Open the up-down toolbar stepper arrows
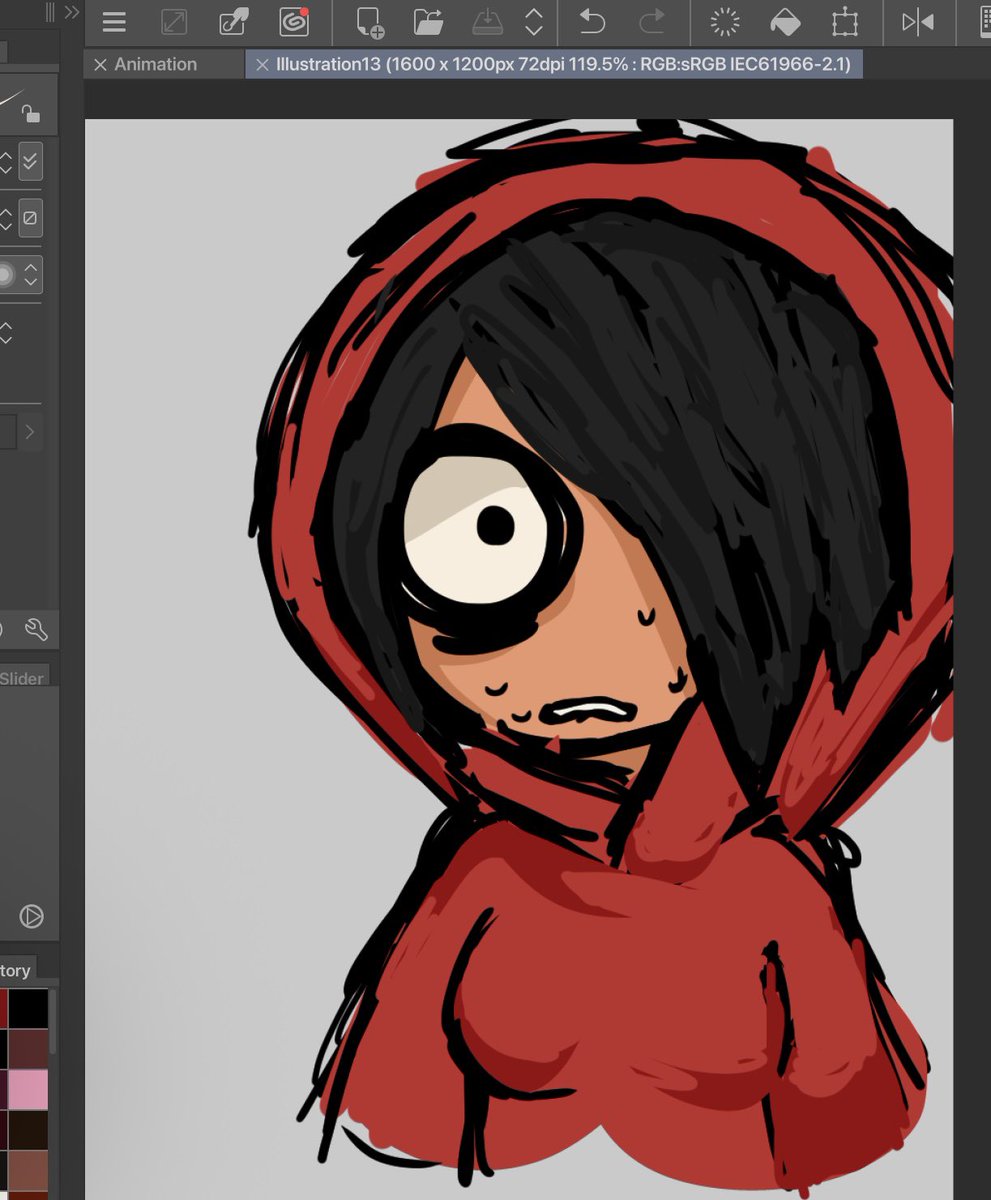This screenshot has height=1200, width=991. [x=534, y=21]
